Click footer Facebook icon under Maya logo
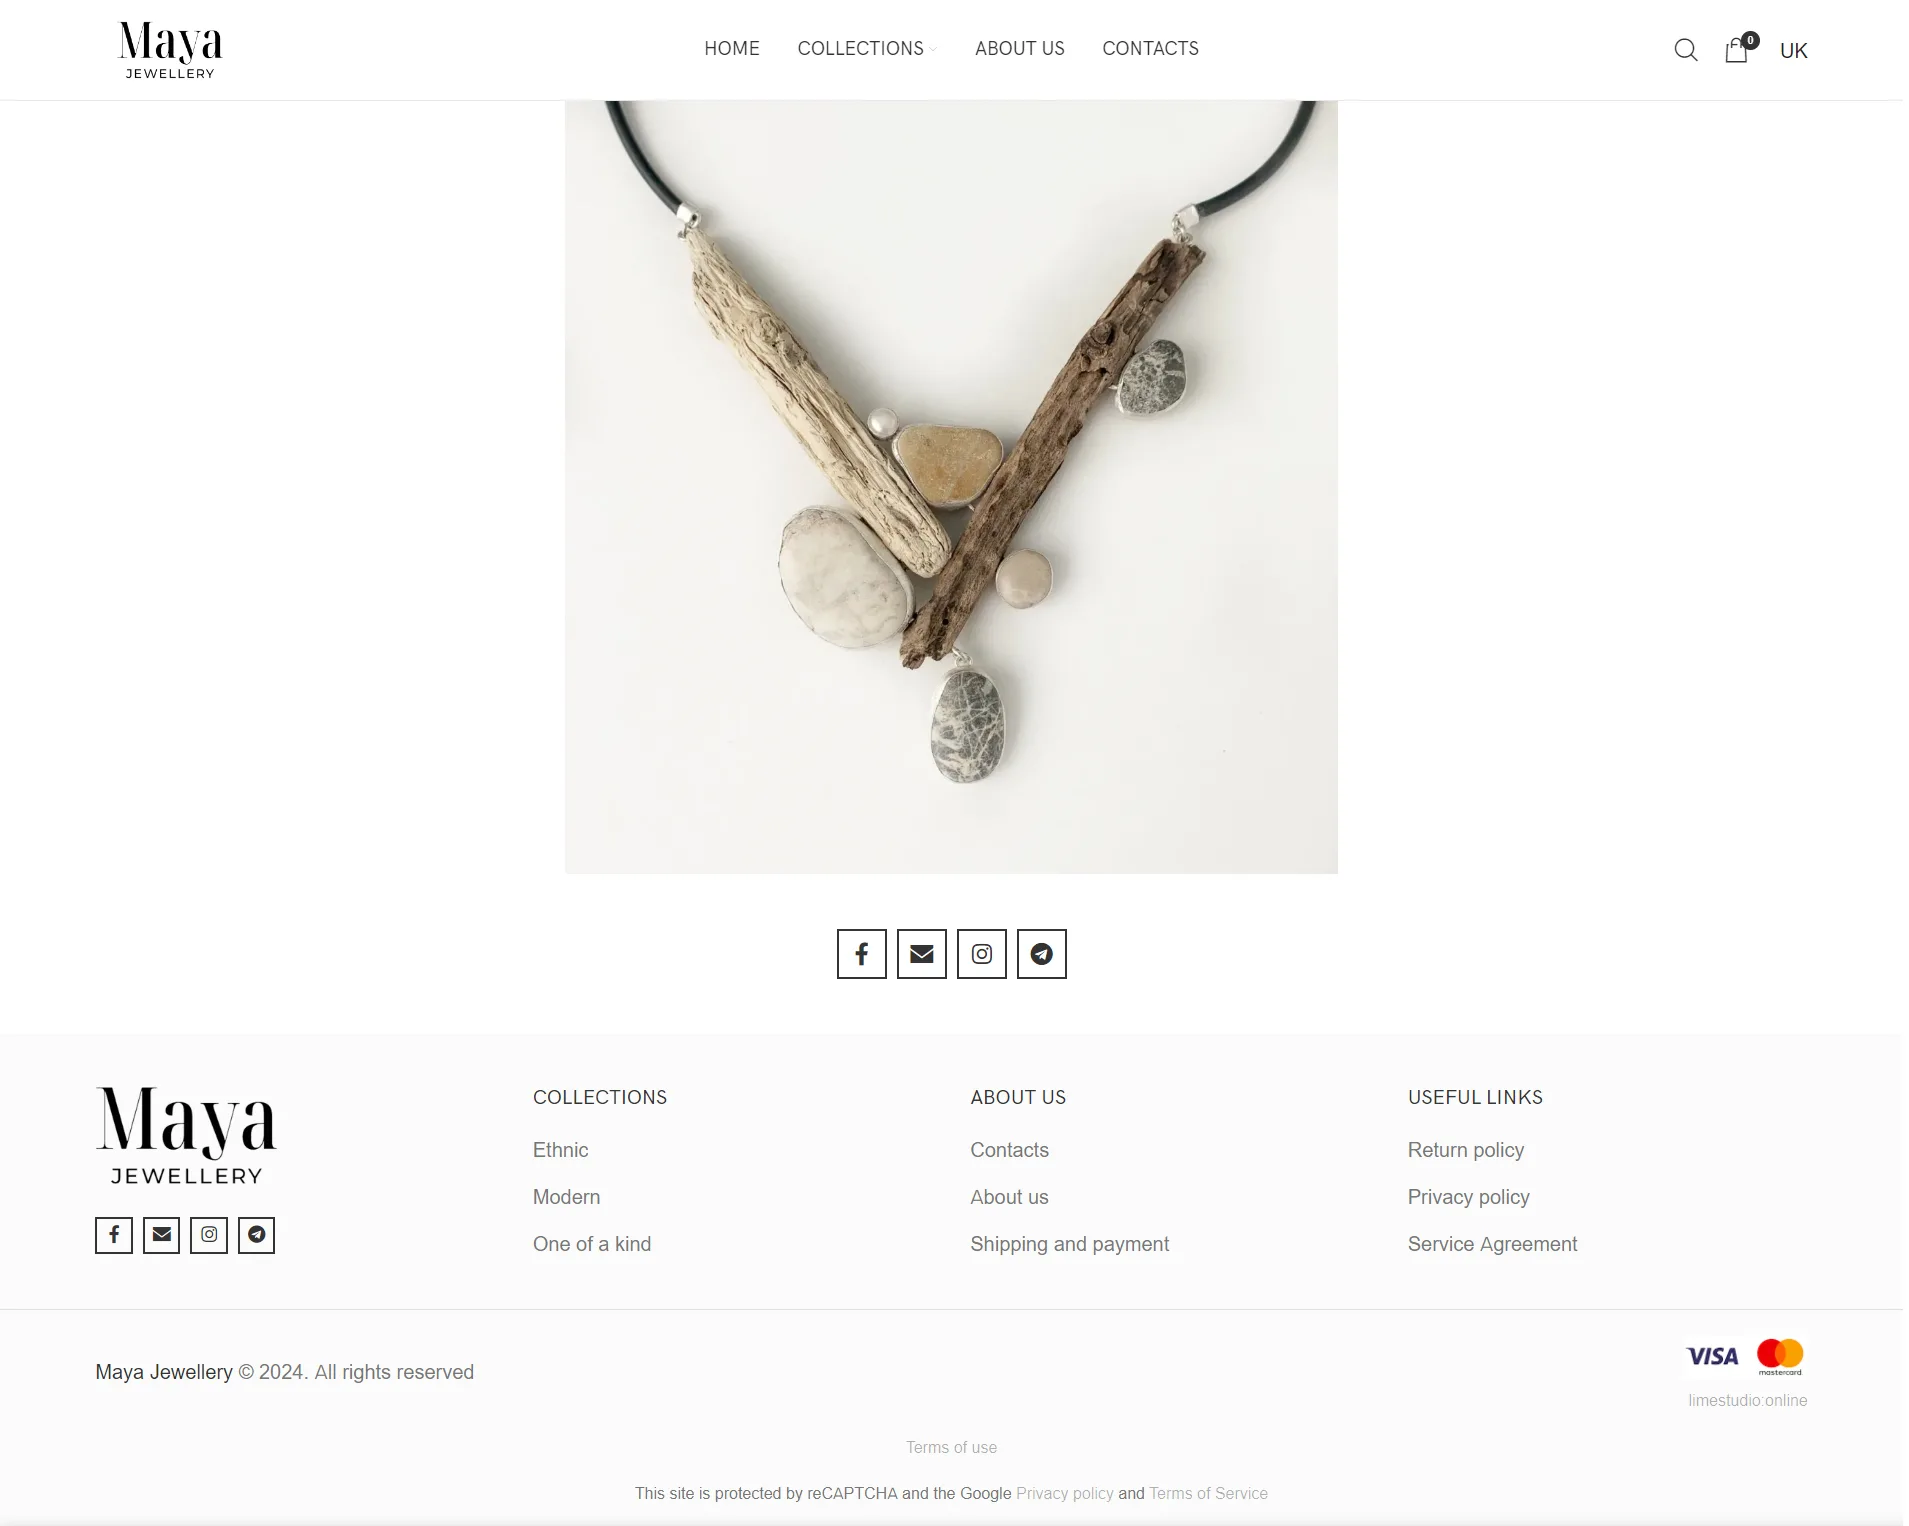Viewport: 1909px width, 1526px height. point(114,1235)
